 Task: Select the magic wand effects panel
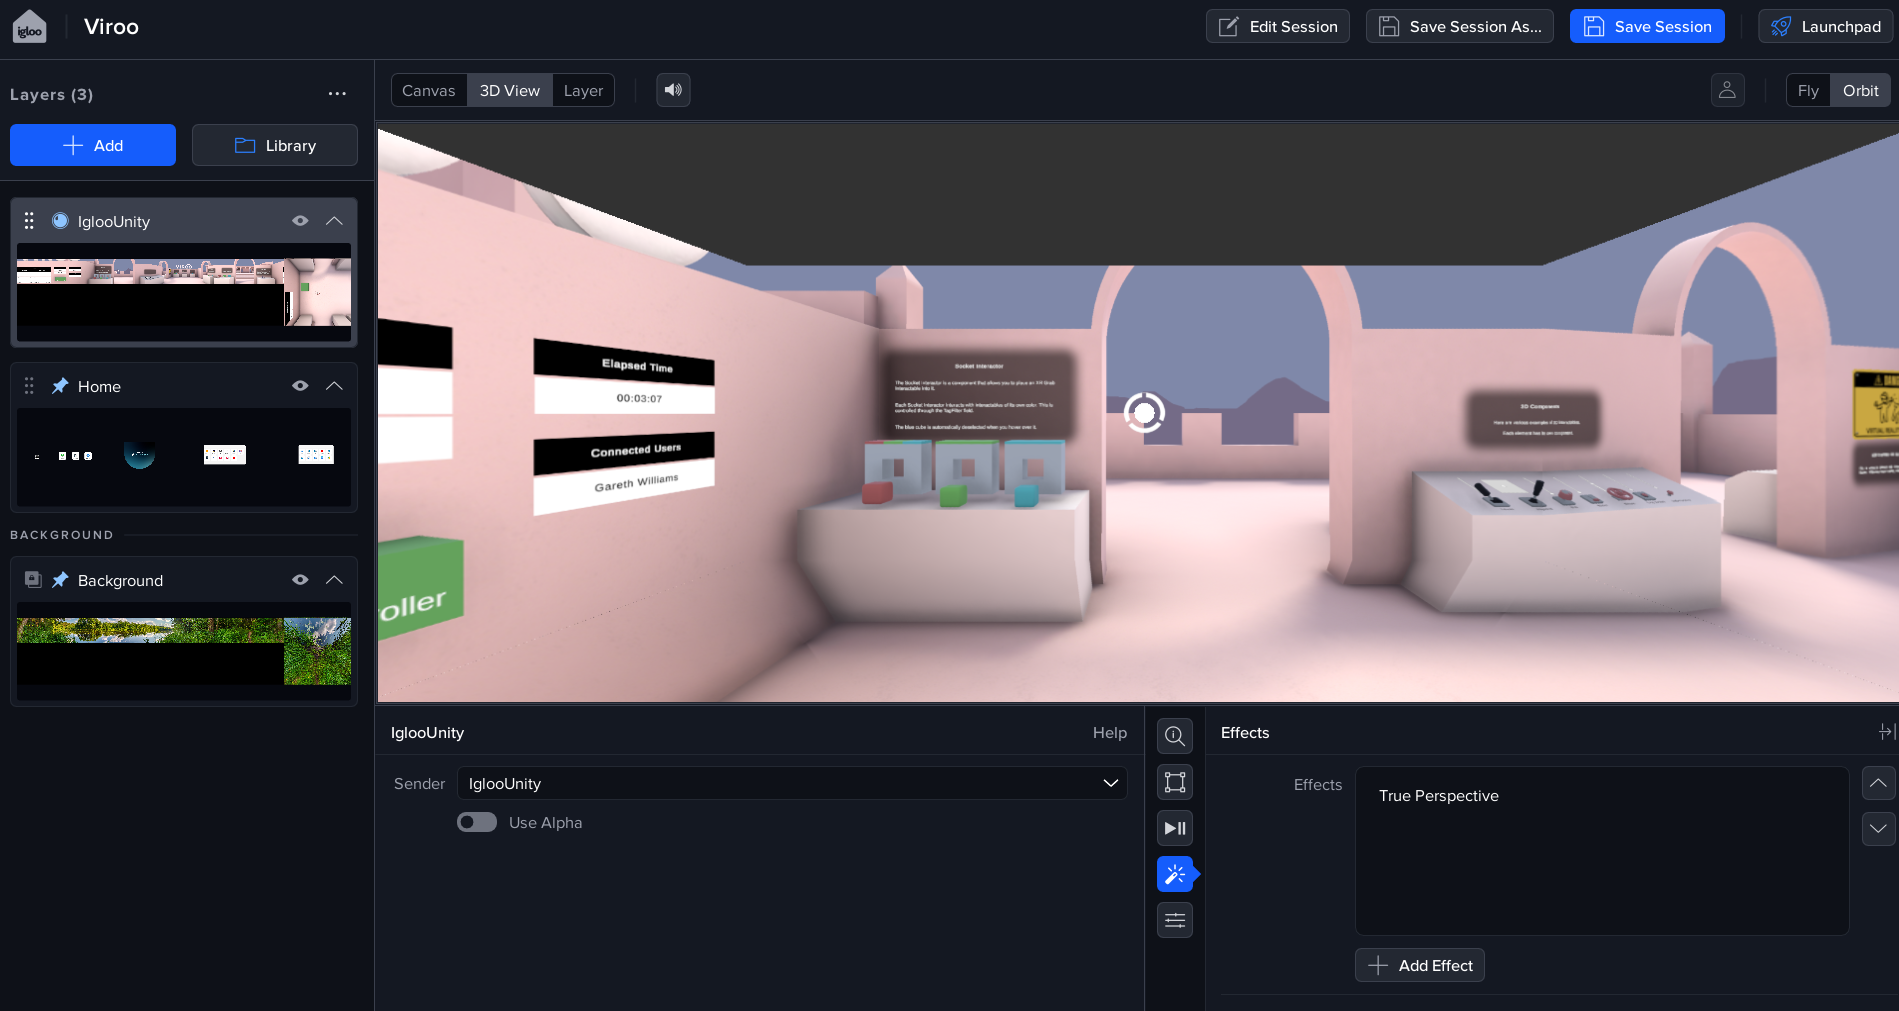click(1175, 874)
